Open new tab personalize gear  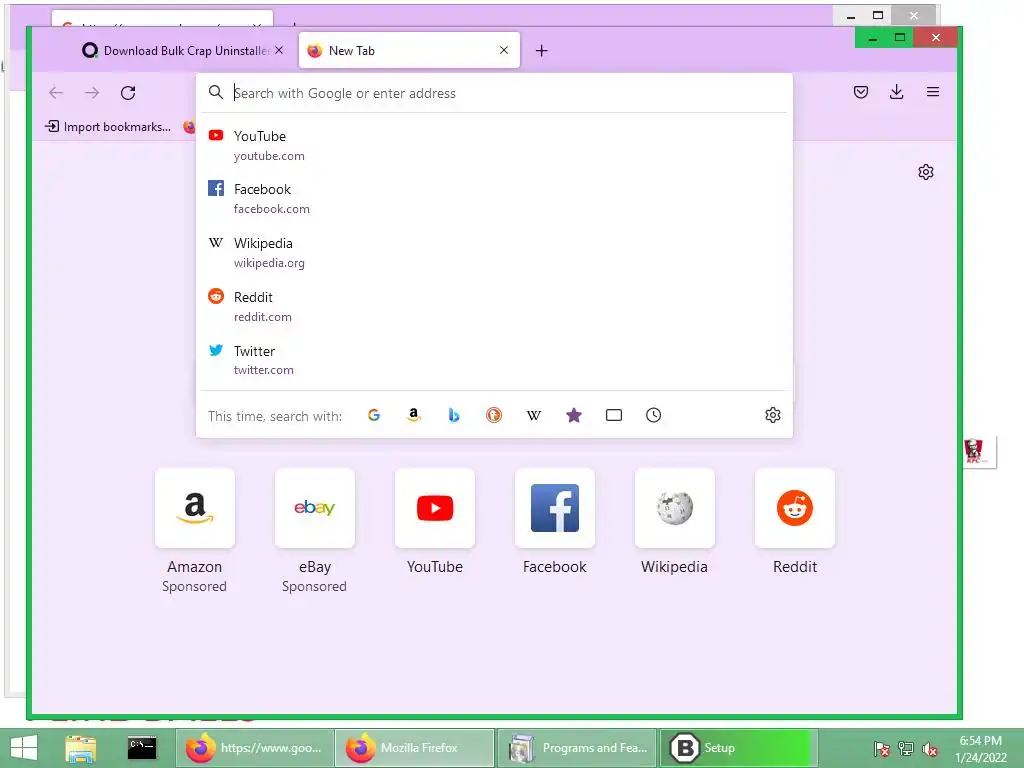pos(925,172)
